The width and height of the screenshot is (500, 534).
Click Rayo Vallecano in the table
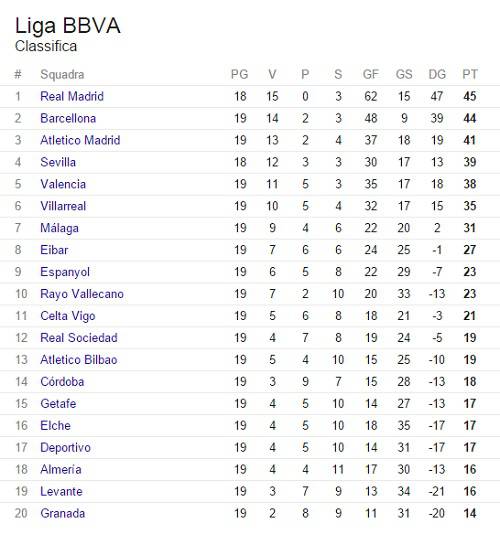tap(82, 294)
